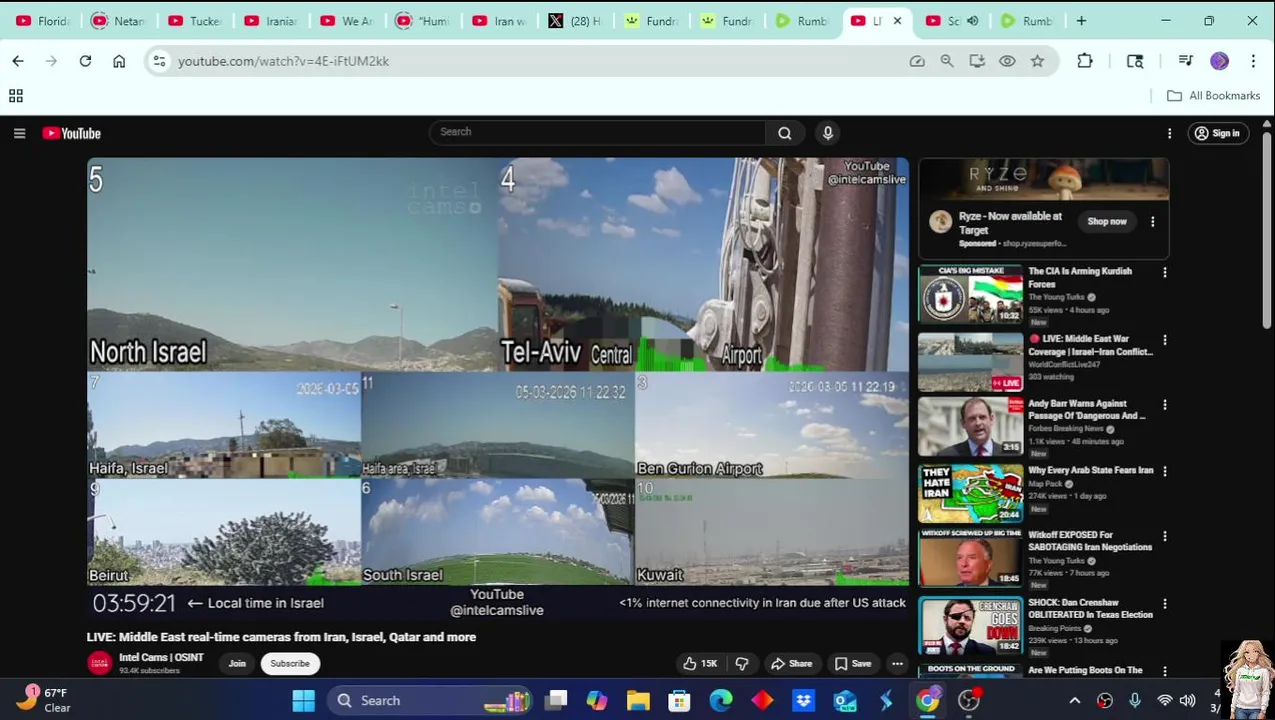Open volume control in system tray
The width and height of the screenshot is (1275, 720).
pyautogui.click(x=1187, y=701)
